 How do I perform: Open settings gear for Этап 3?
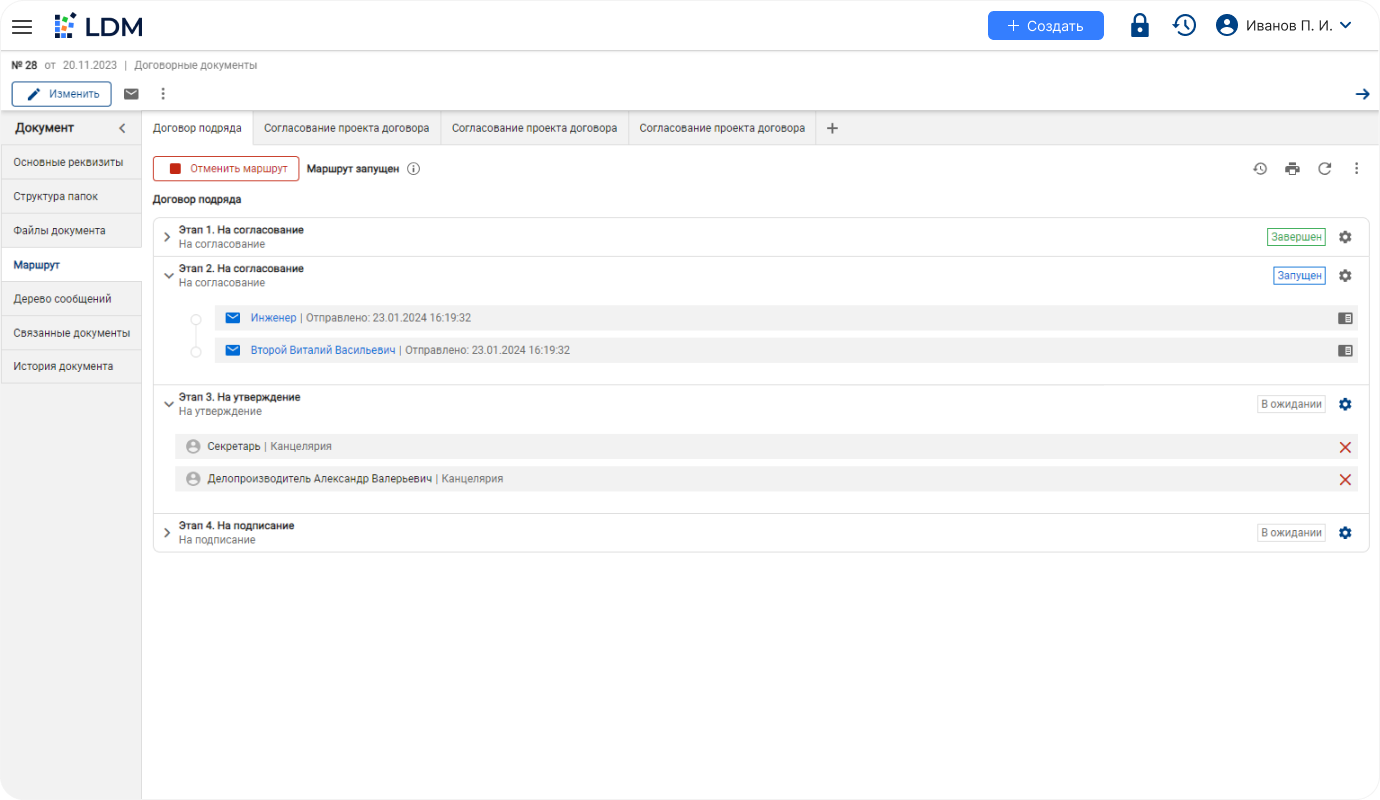pos(1345,404)
